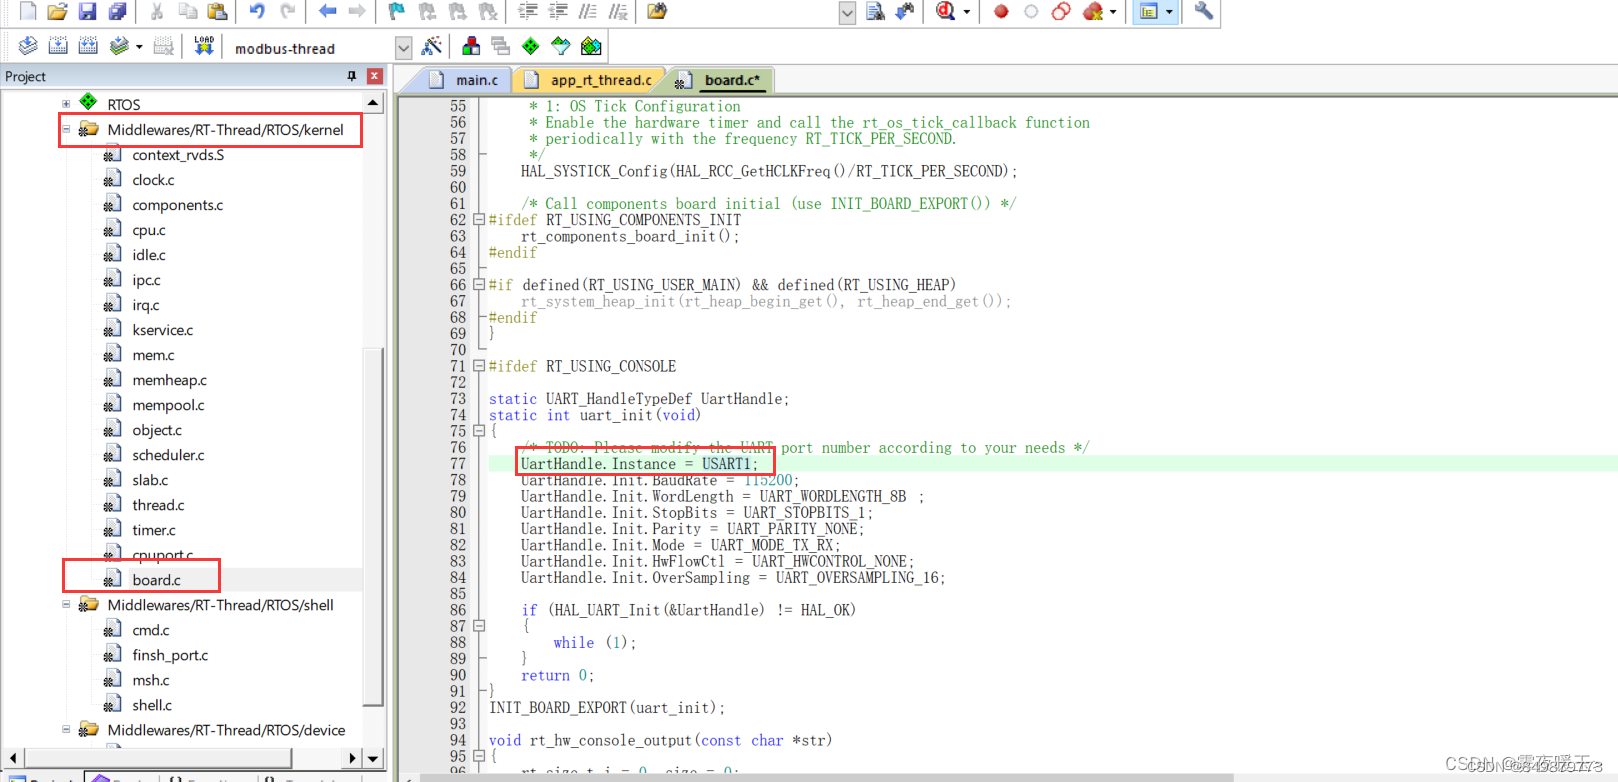Pin the Project panel

tap(351, 76)
